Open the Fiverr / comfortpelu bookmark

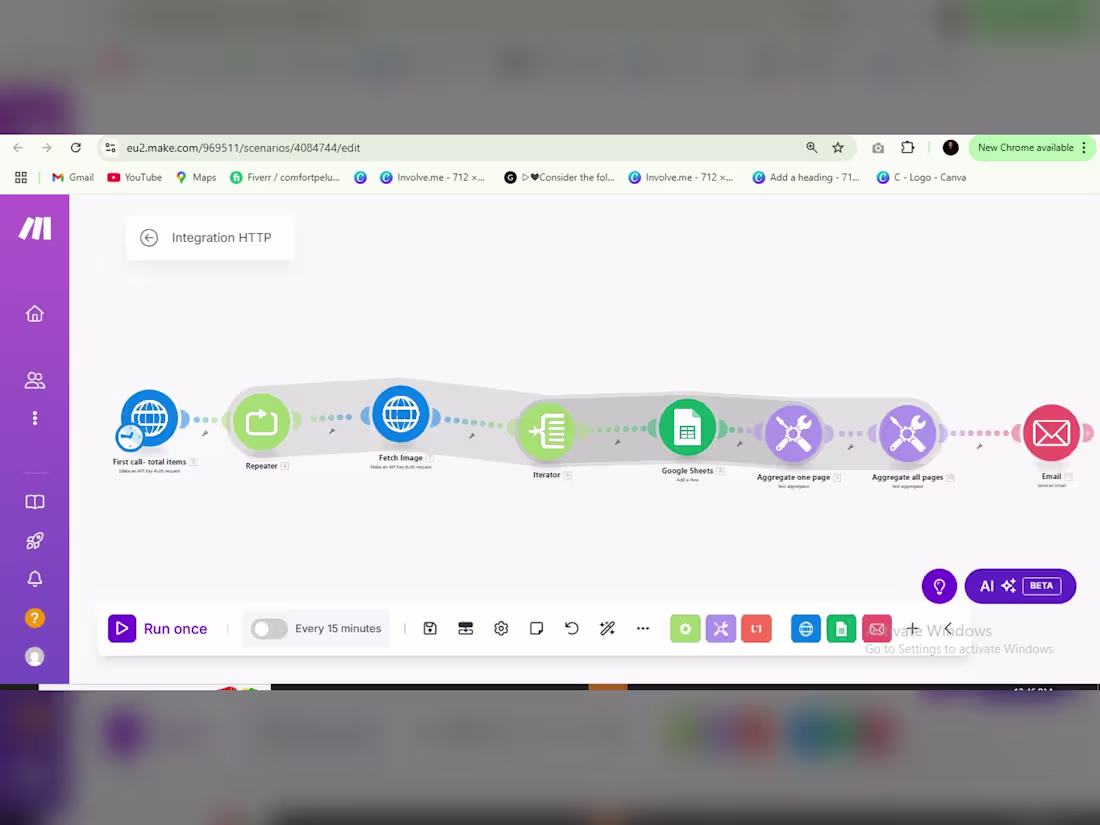(285, 177)
